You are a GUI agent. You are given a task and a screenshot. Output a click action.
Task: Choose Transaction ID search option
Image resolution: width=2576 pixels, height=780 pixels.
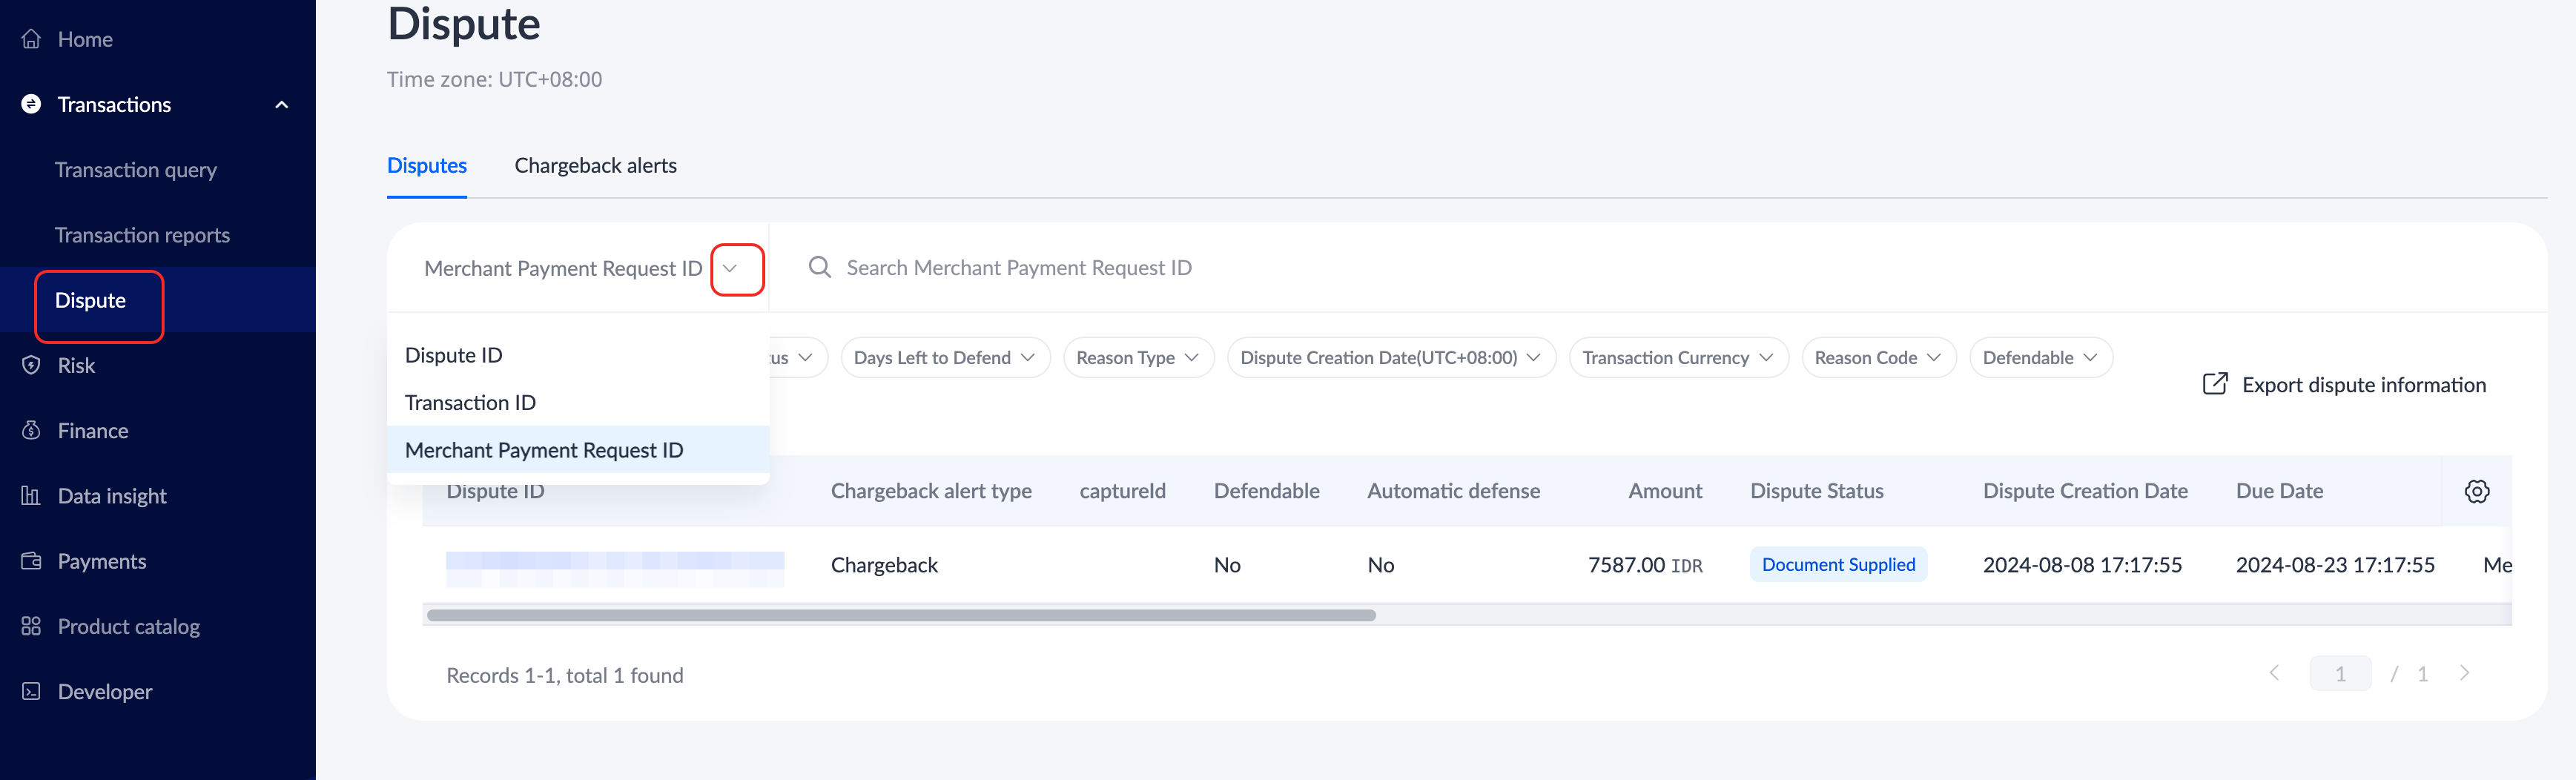tap(470, 402)
